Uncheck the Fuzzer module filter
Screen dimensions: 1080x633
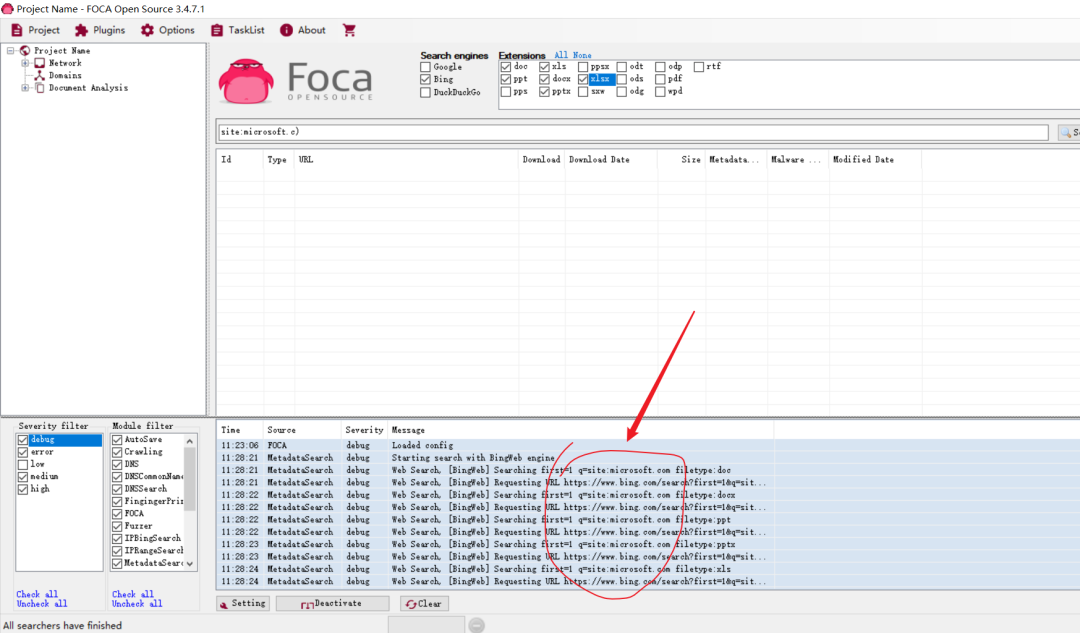pos(117,526)
